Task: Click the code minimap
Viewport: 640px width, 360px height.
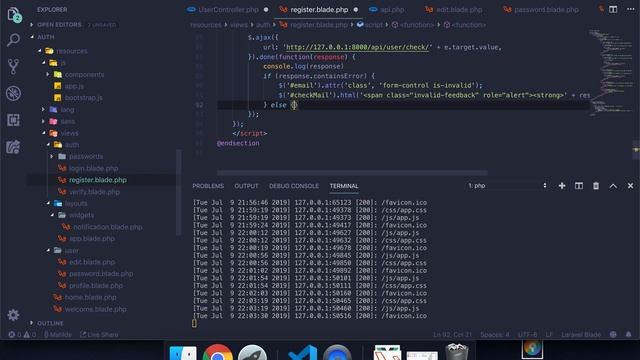Action: (x=610, y=73)
